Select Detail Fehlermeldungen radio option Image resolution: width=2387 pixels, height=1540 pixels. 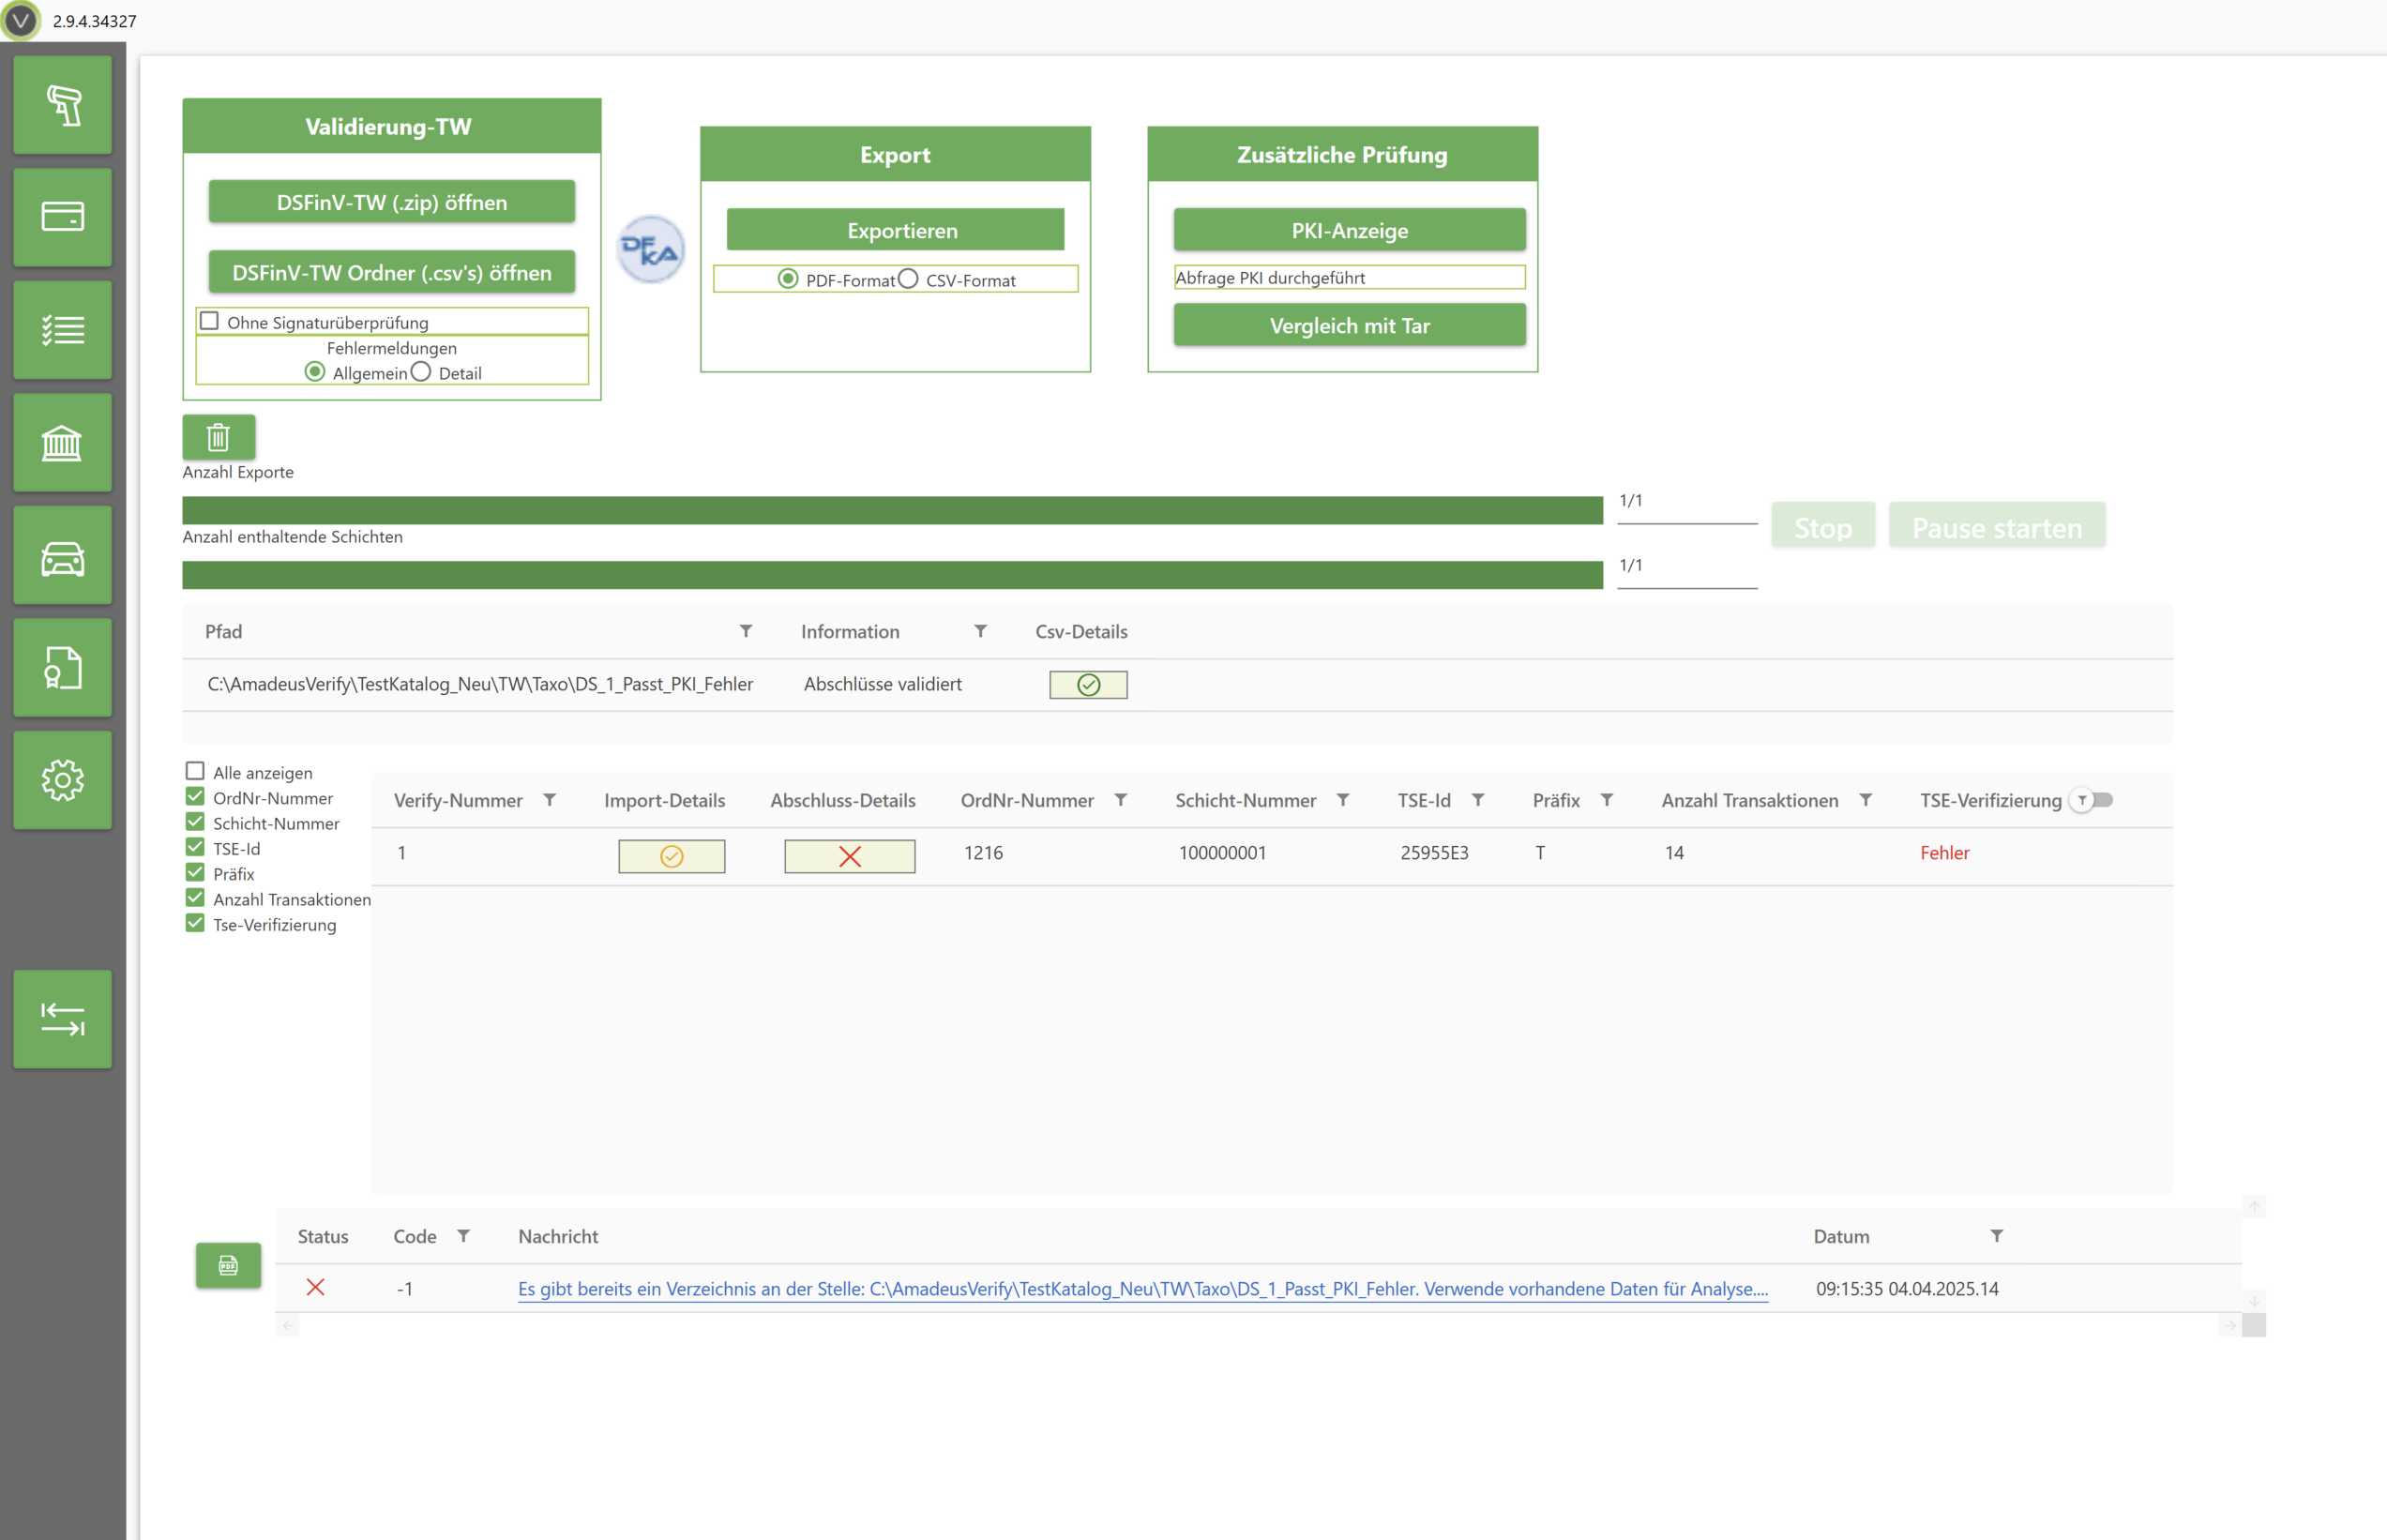421,372
